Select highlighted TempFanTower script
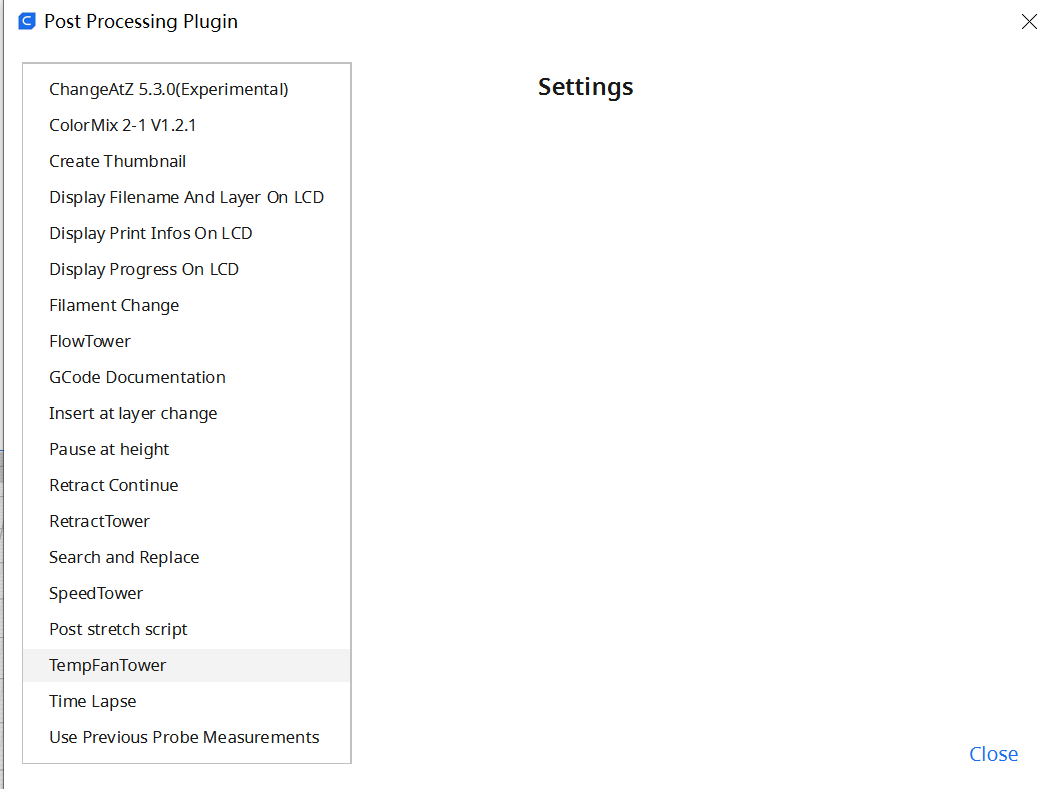The height and width of the screenshot is (789, 1052). [187, 666]
